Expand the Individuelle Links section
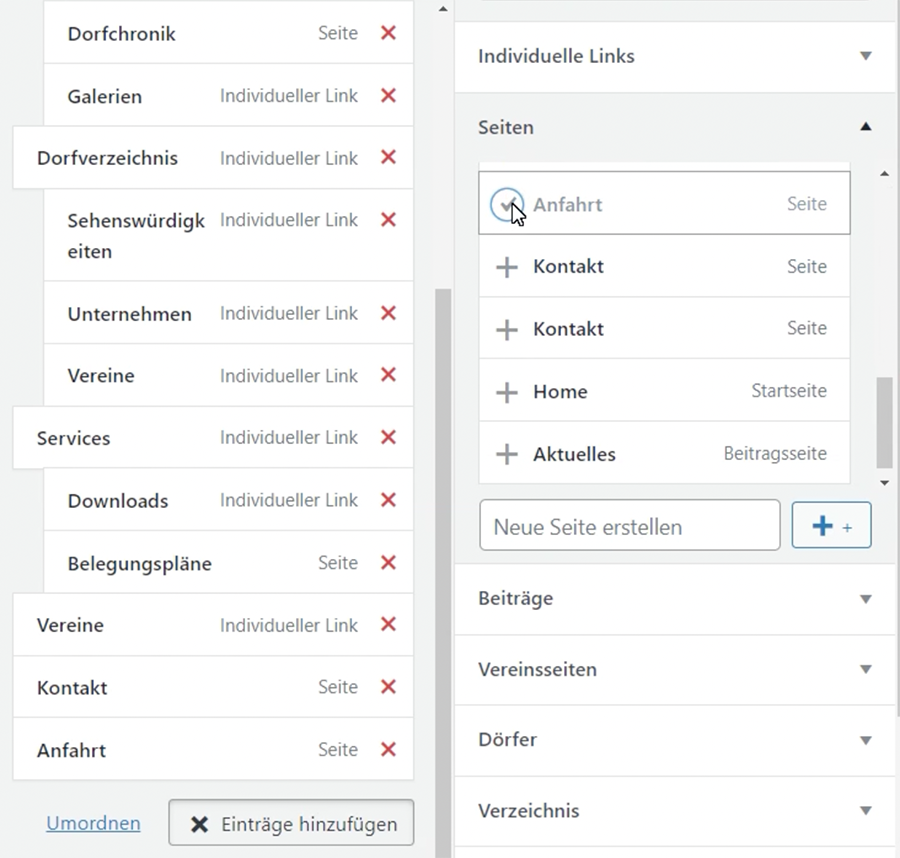This screenshot has width=900, height=858. pyautogui.click(x=866, y=56)
